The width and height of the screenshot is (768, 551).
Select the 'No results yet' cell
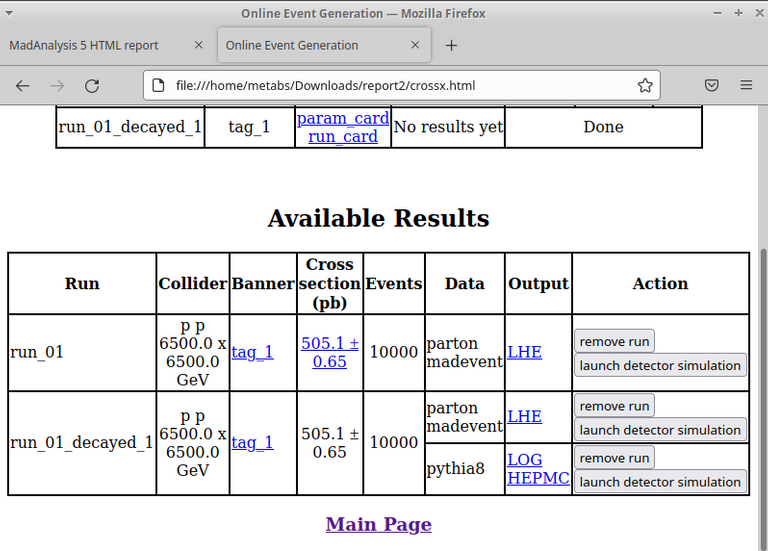coord(448,127)
